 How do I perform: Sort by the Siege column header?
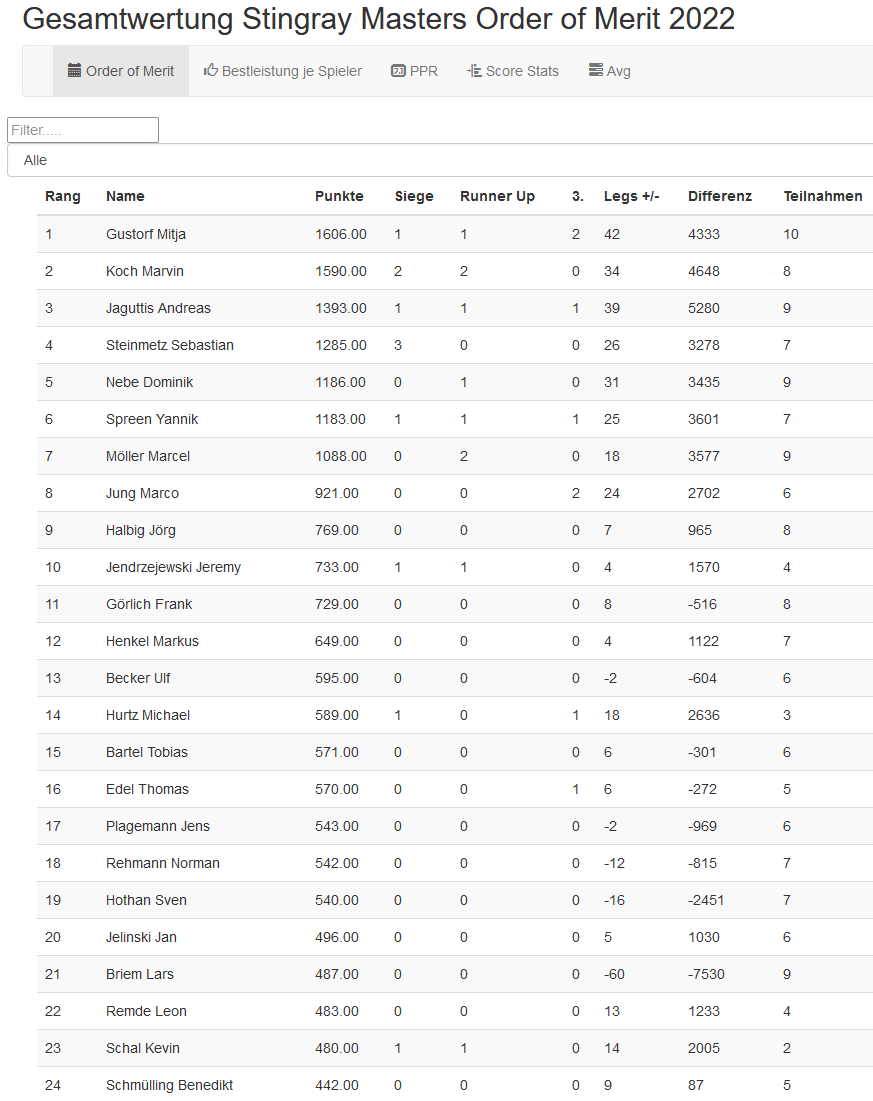[414, 196]
